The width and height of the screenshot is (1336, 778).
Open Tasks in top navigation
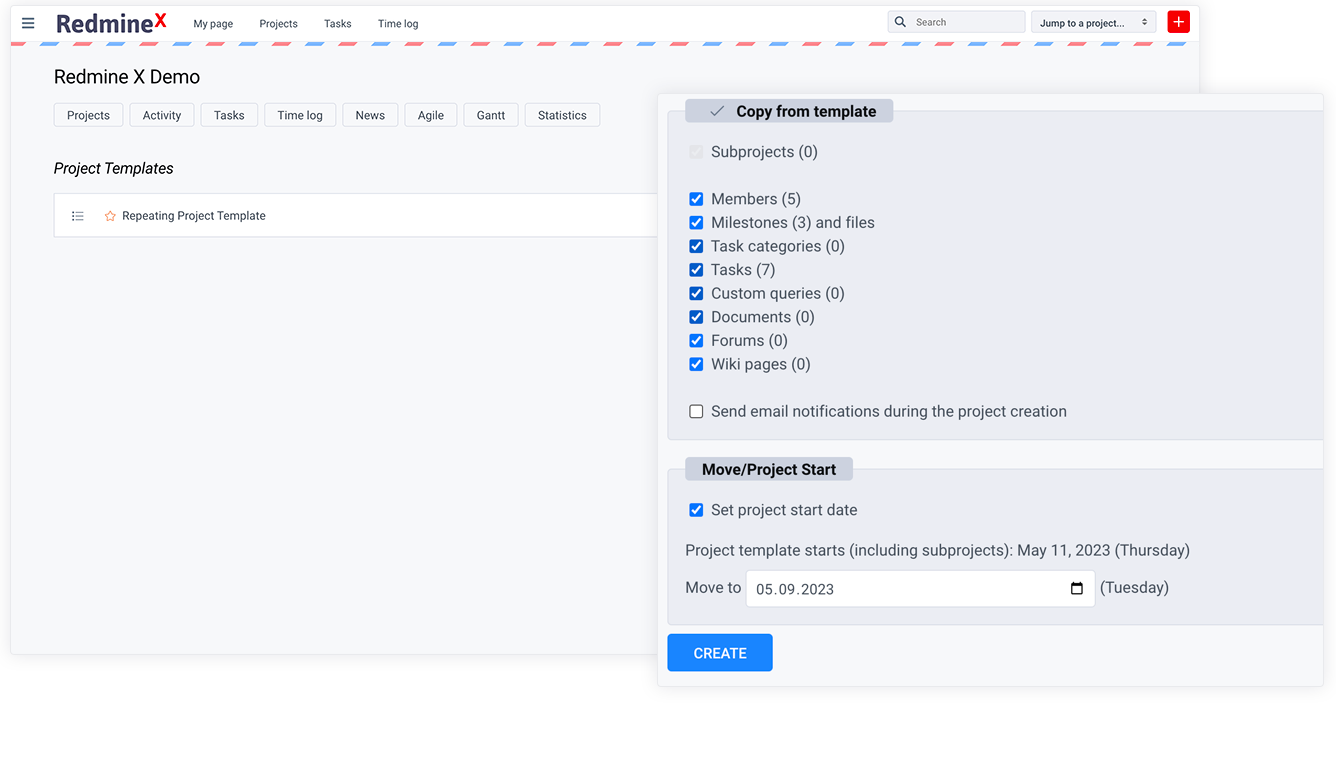(x=338, y=23)
